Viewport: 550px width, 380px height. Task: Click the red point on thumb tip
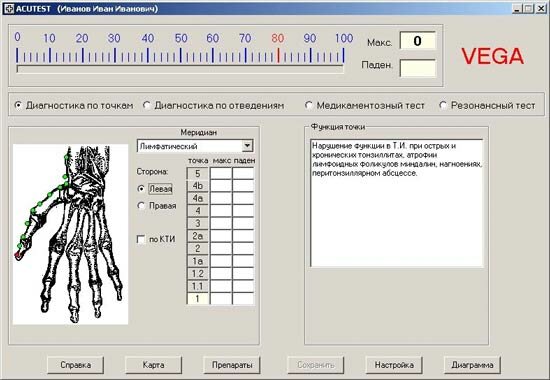point(17,255)
